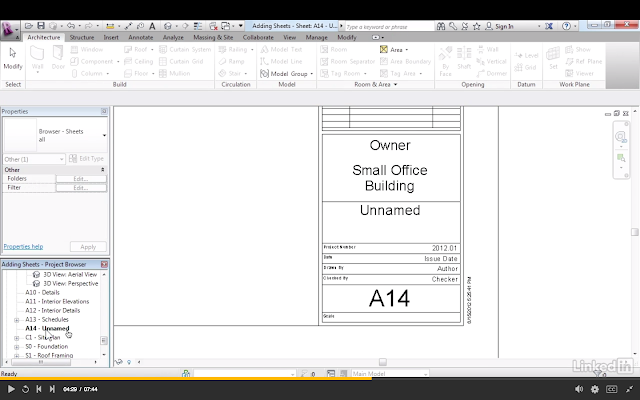Select the Measure tool icon
Viewport: 640px width, 400px height.
[x=110, y=26]
